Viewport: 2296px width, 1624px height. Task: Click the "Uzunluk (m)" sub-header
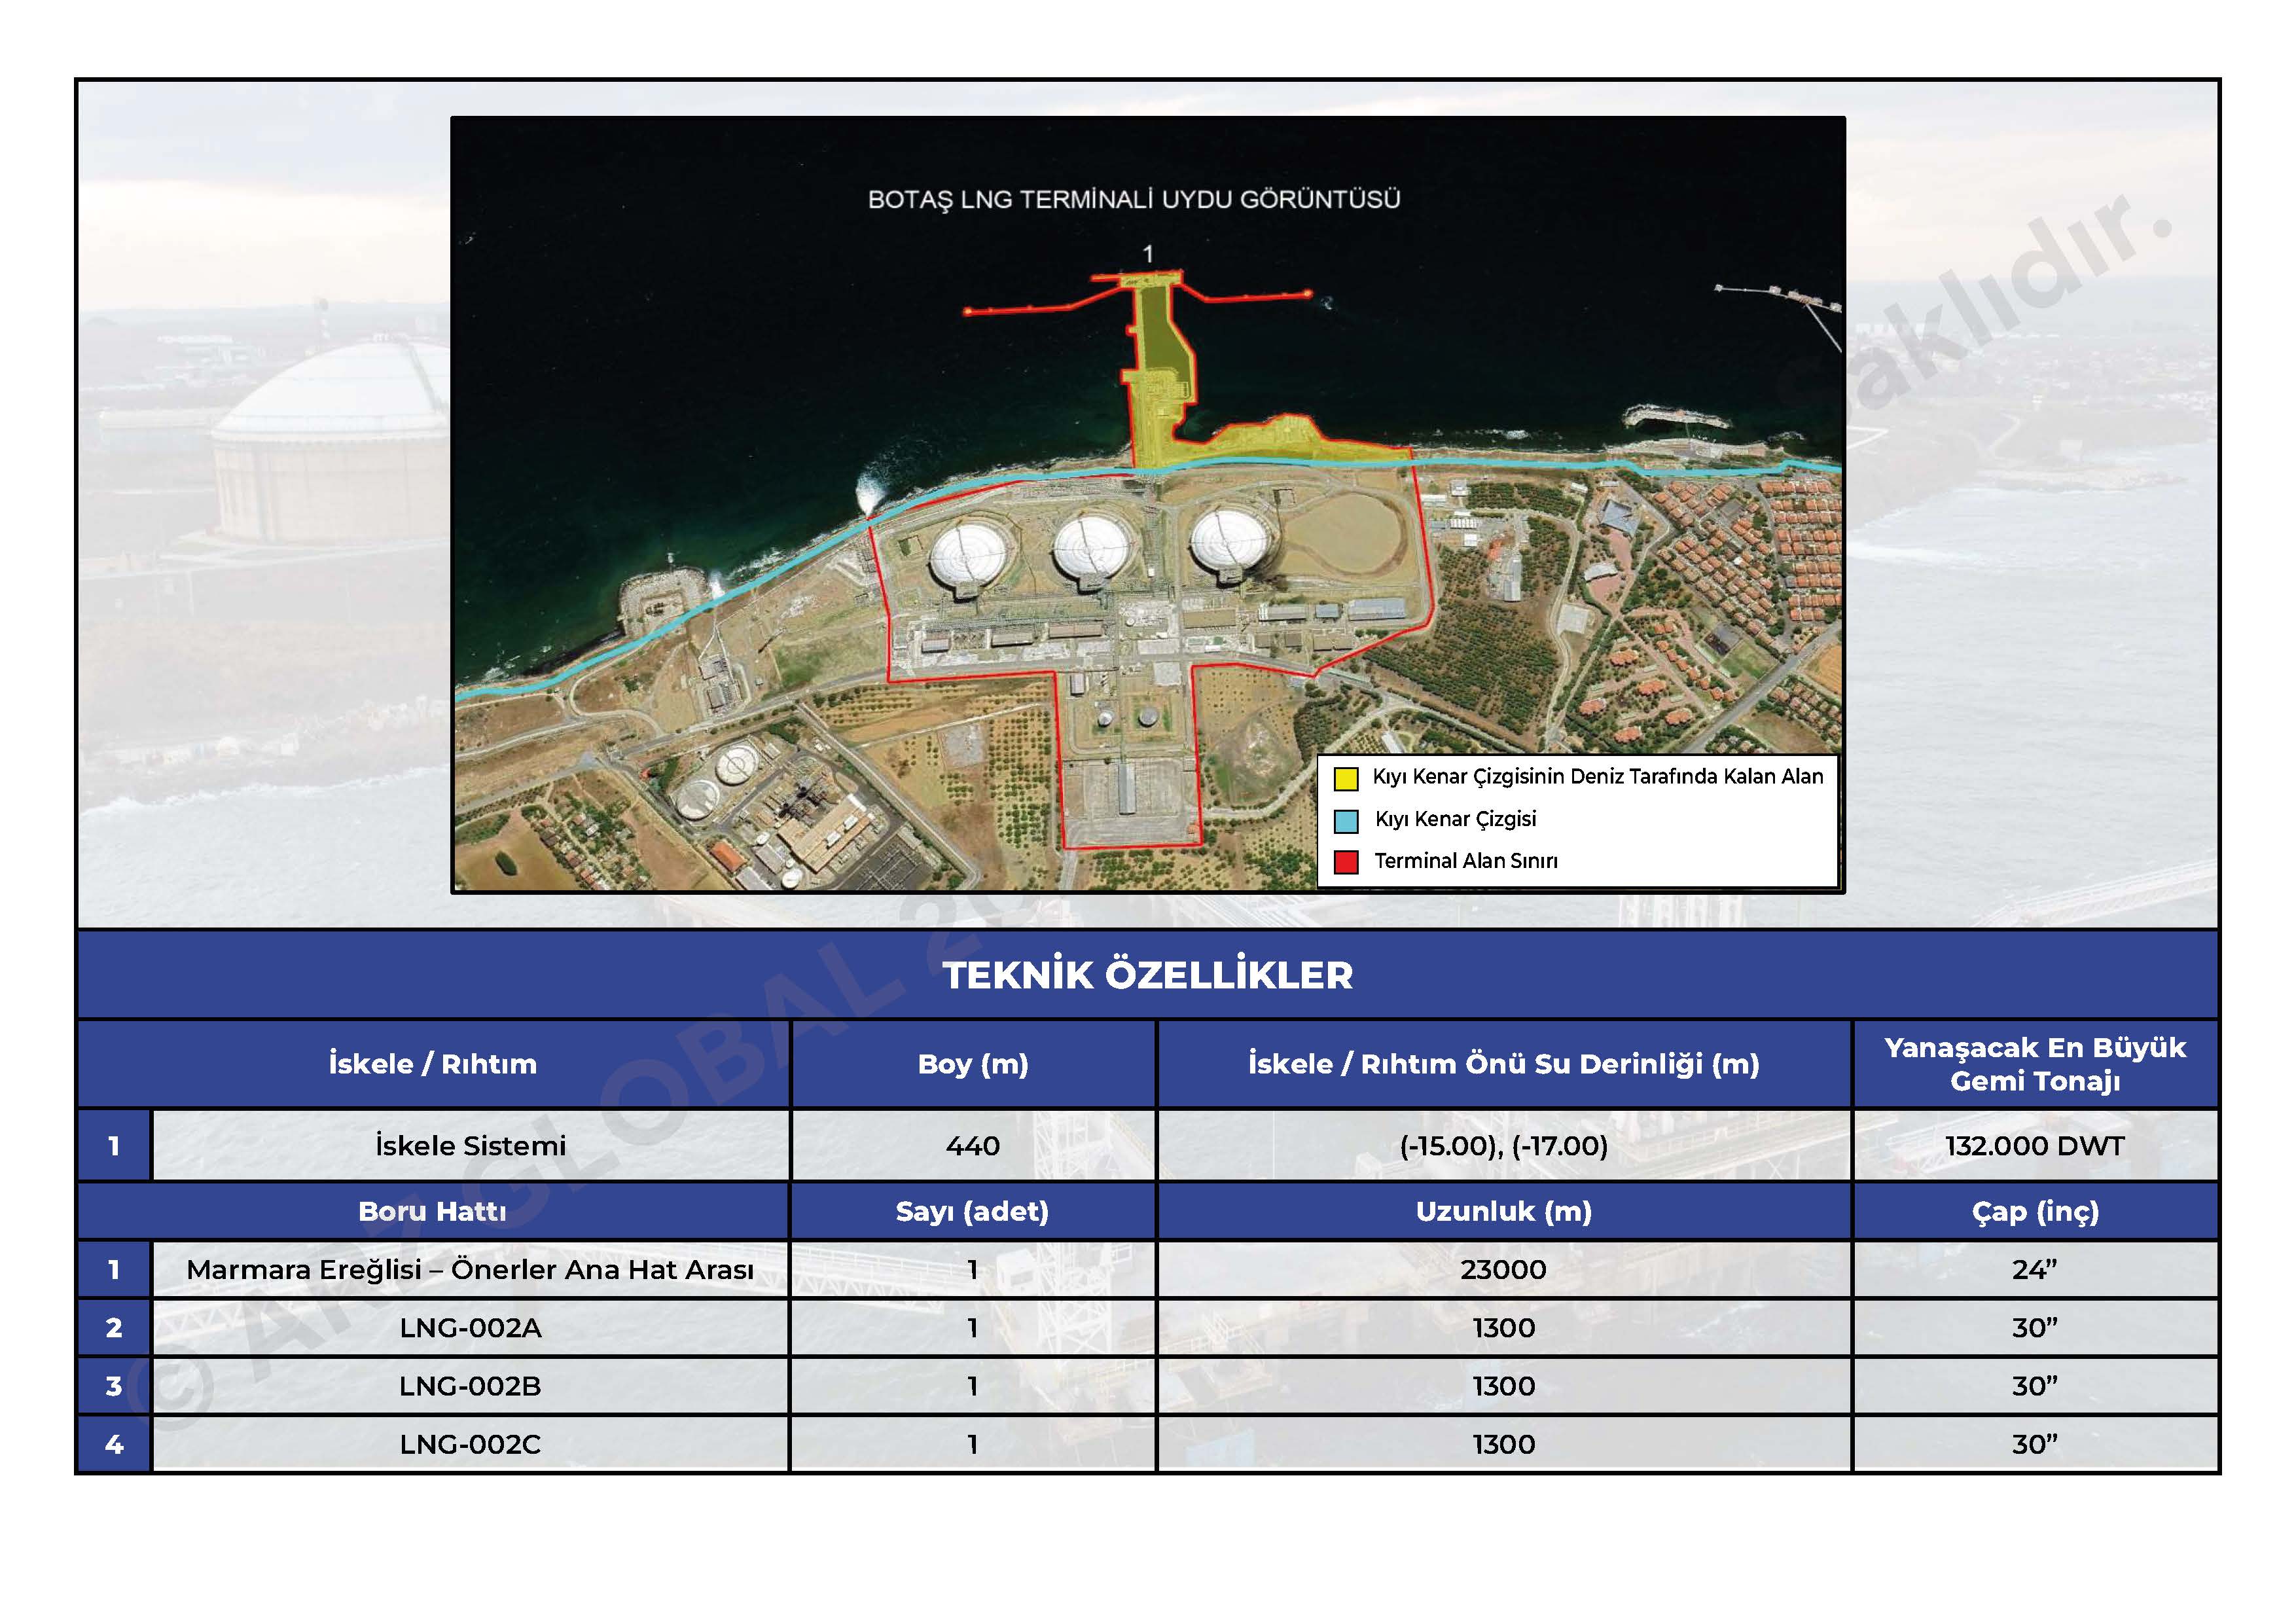tap(1503, 1212)
